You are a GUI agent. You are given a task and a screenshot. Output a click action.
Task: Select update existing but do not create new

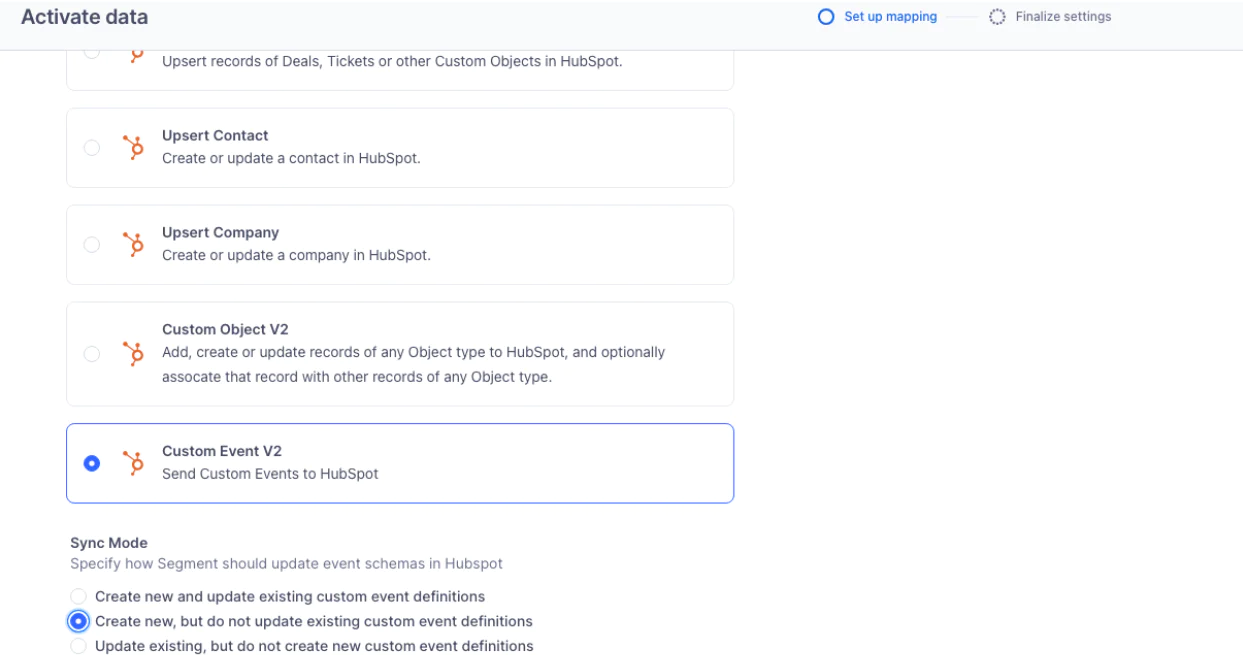tap(79, 644)
